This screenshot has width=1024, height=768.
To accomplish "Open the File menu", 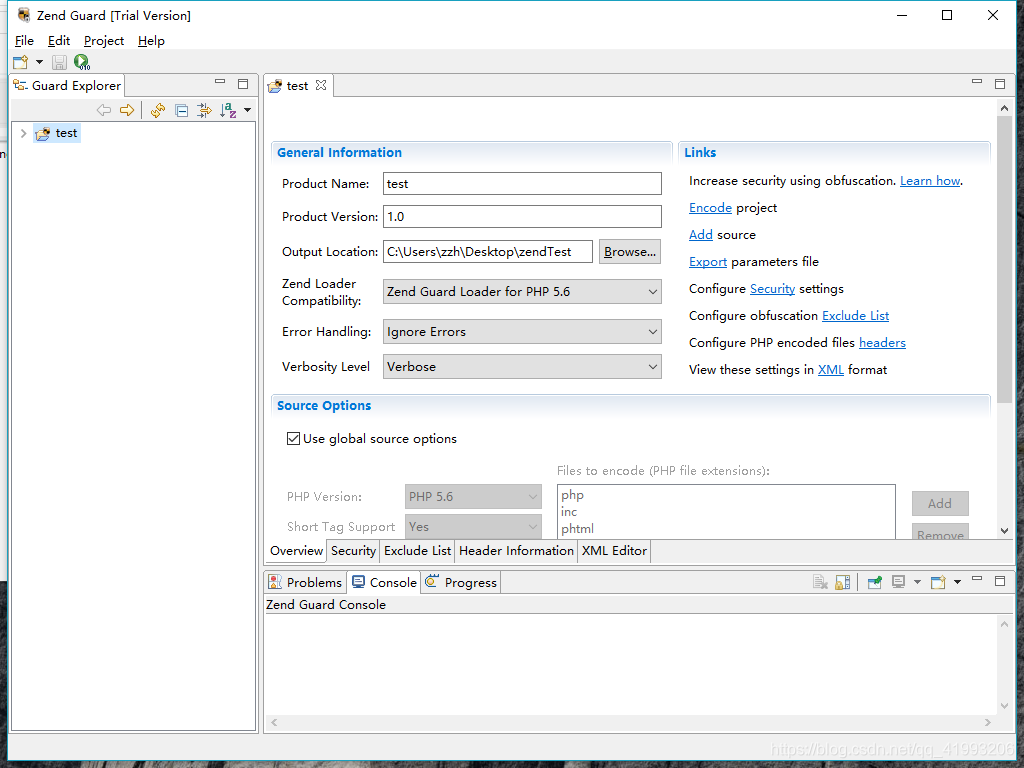I will (x=24, y=40).
